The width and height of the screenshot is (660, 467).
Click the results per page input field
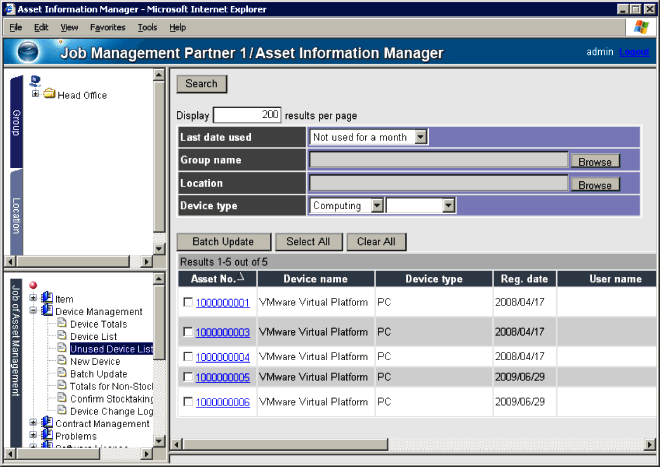coord(247,115)
